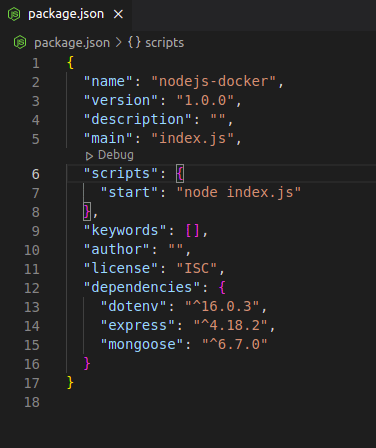Click the "express" dependency key
This screenshot has width=376, height=448.
click(x=138, y=326)
